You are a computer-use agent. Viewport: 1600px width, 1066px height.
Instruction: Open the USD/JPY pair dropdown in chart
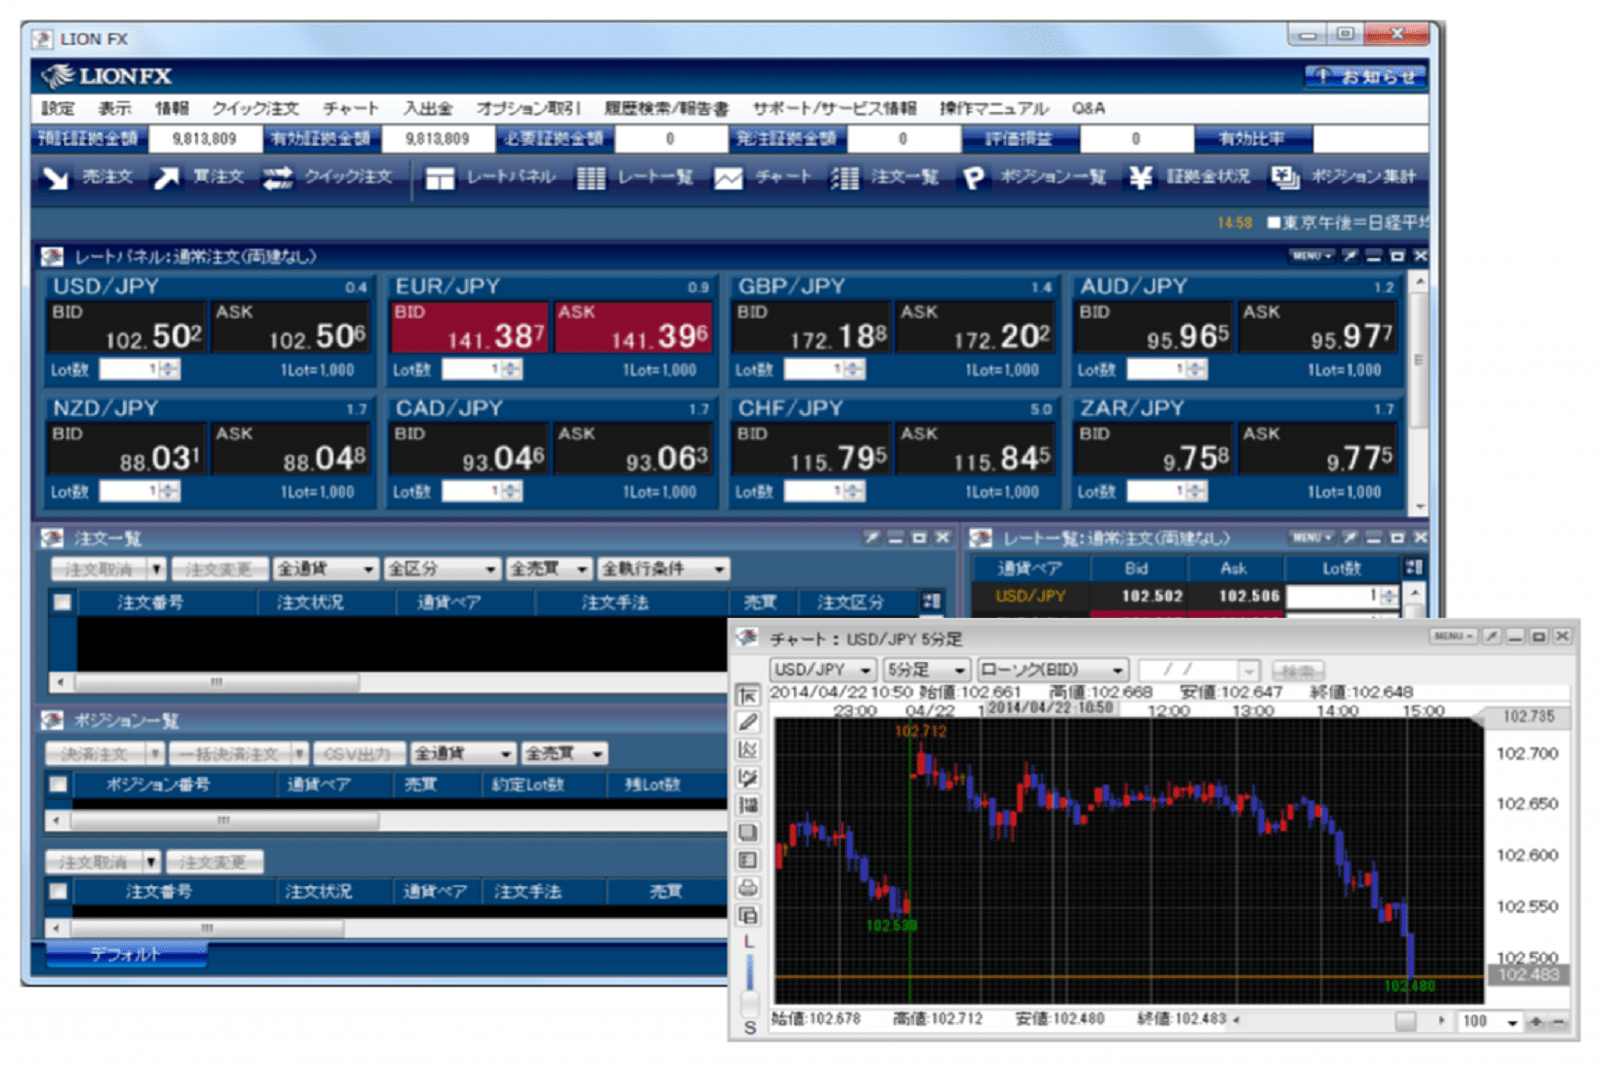click(x=822, y=669)
